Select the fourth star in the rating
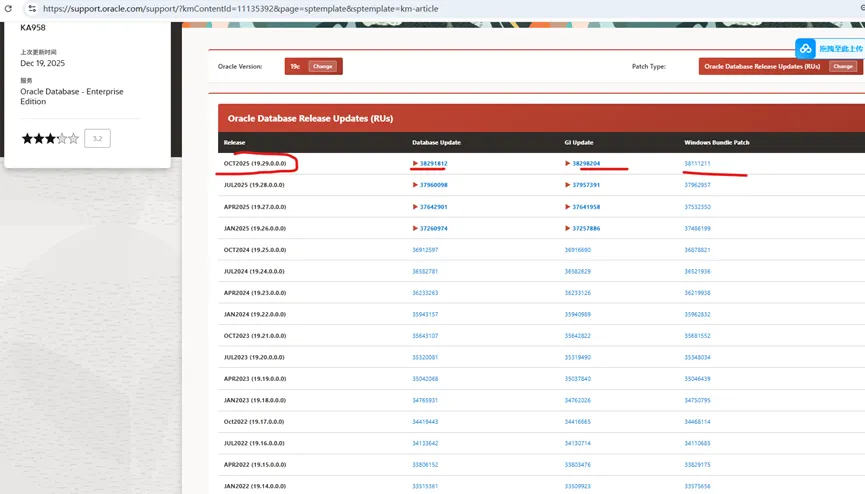The width and height of the screenshot is (865, 494). (62, 139)
